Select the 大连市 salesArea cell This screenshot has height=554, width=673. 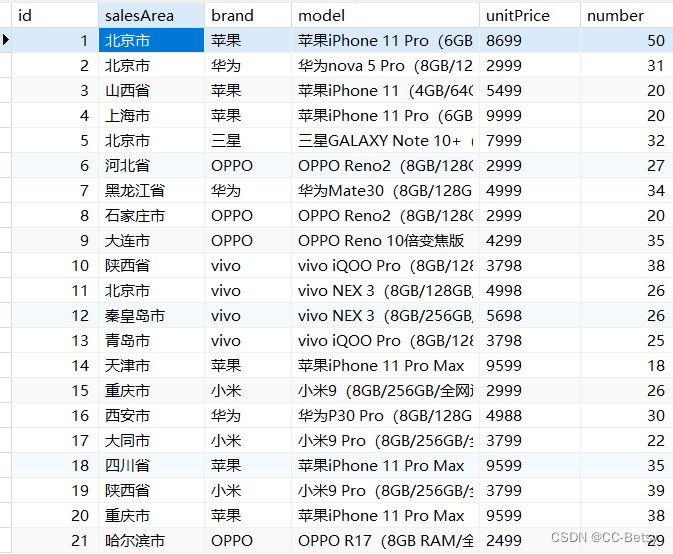152,240
